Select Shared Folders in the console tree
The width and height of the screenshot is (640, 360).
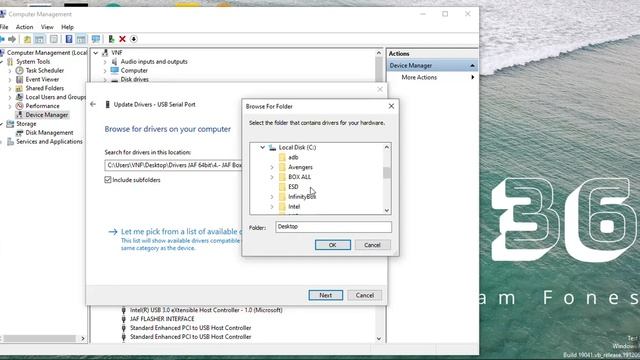click(44, 89)
